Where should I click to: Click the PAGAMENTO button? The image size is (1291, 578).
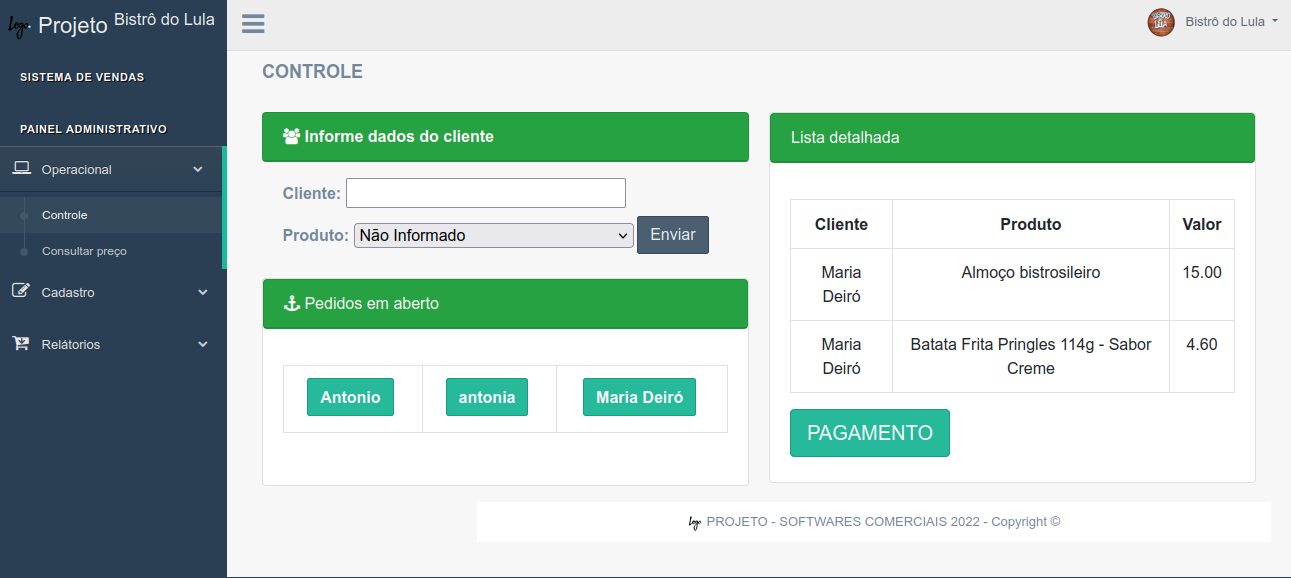coord(869,432)
